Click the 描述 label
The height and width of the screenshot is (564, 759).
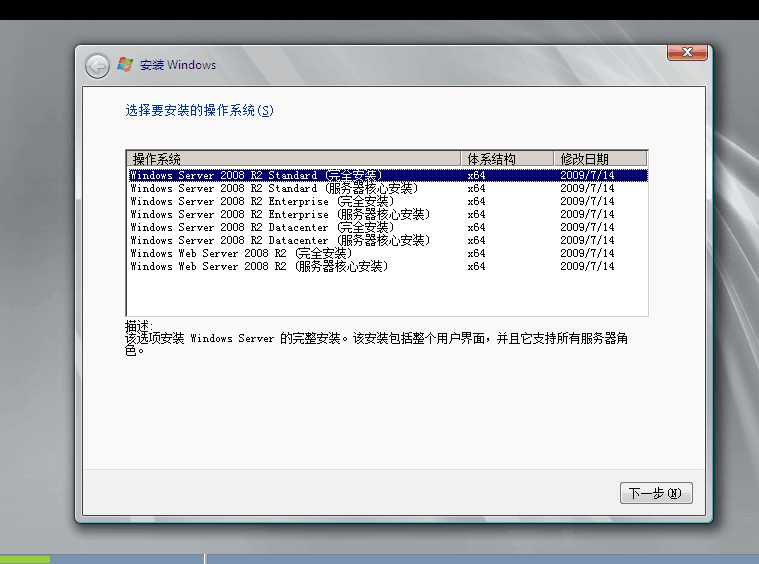pos(138,325)
